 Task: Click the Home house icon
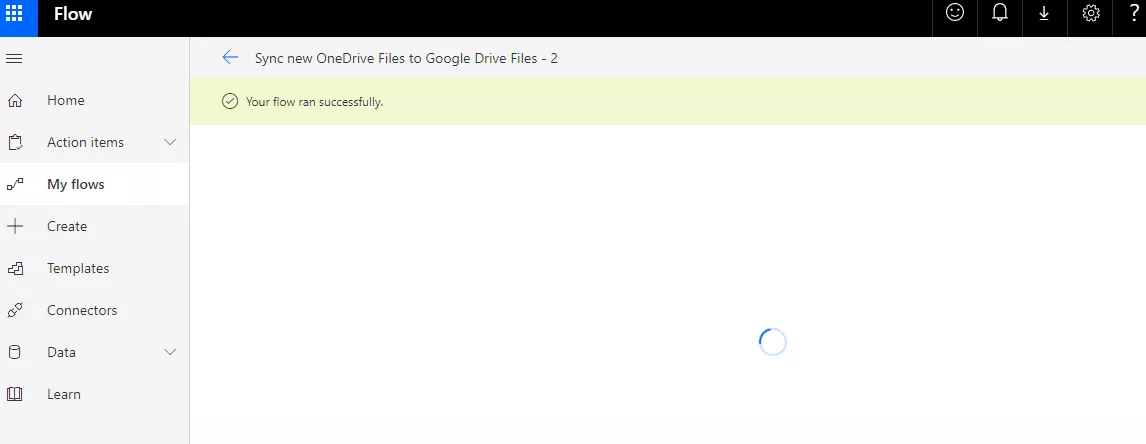tap(15, 100)
